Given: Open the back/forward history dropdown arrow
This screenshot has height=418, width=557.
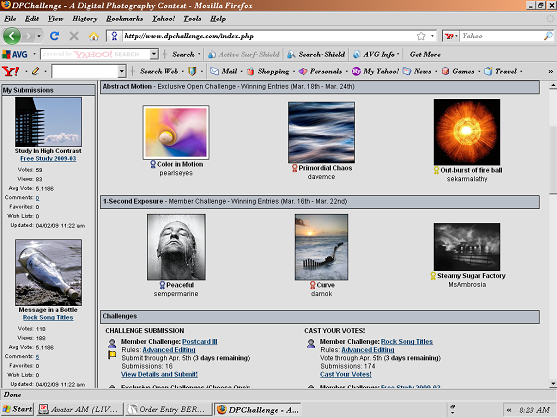Looking at the screenshot, I should (x=39, y=36).
